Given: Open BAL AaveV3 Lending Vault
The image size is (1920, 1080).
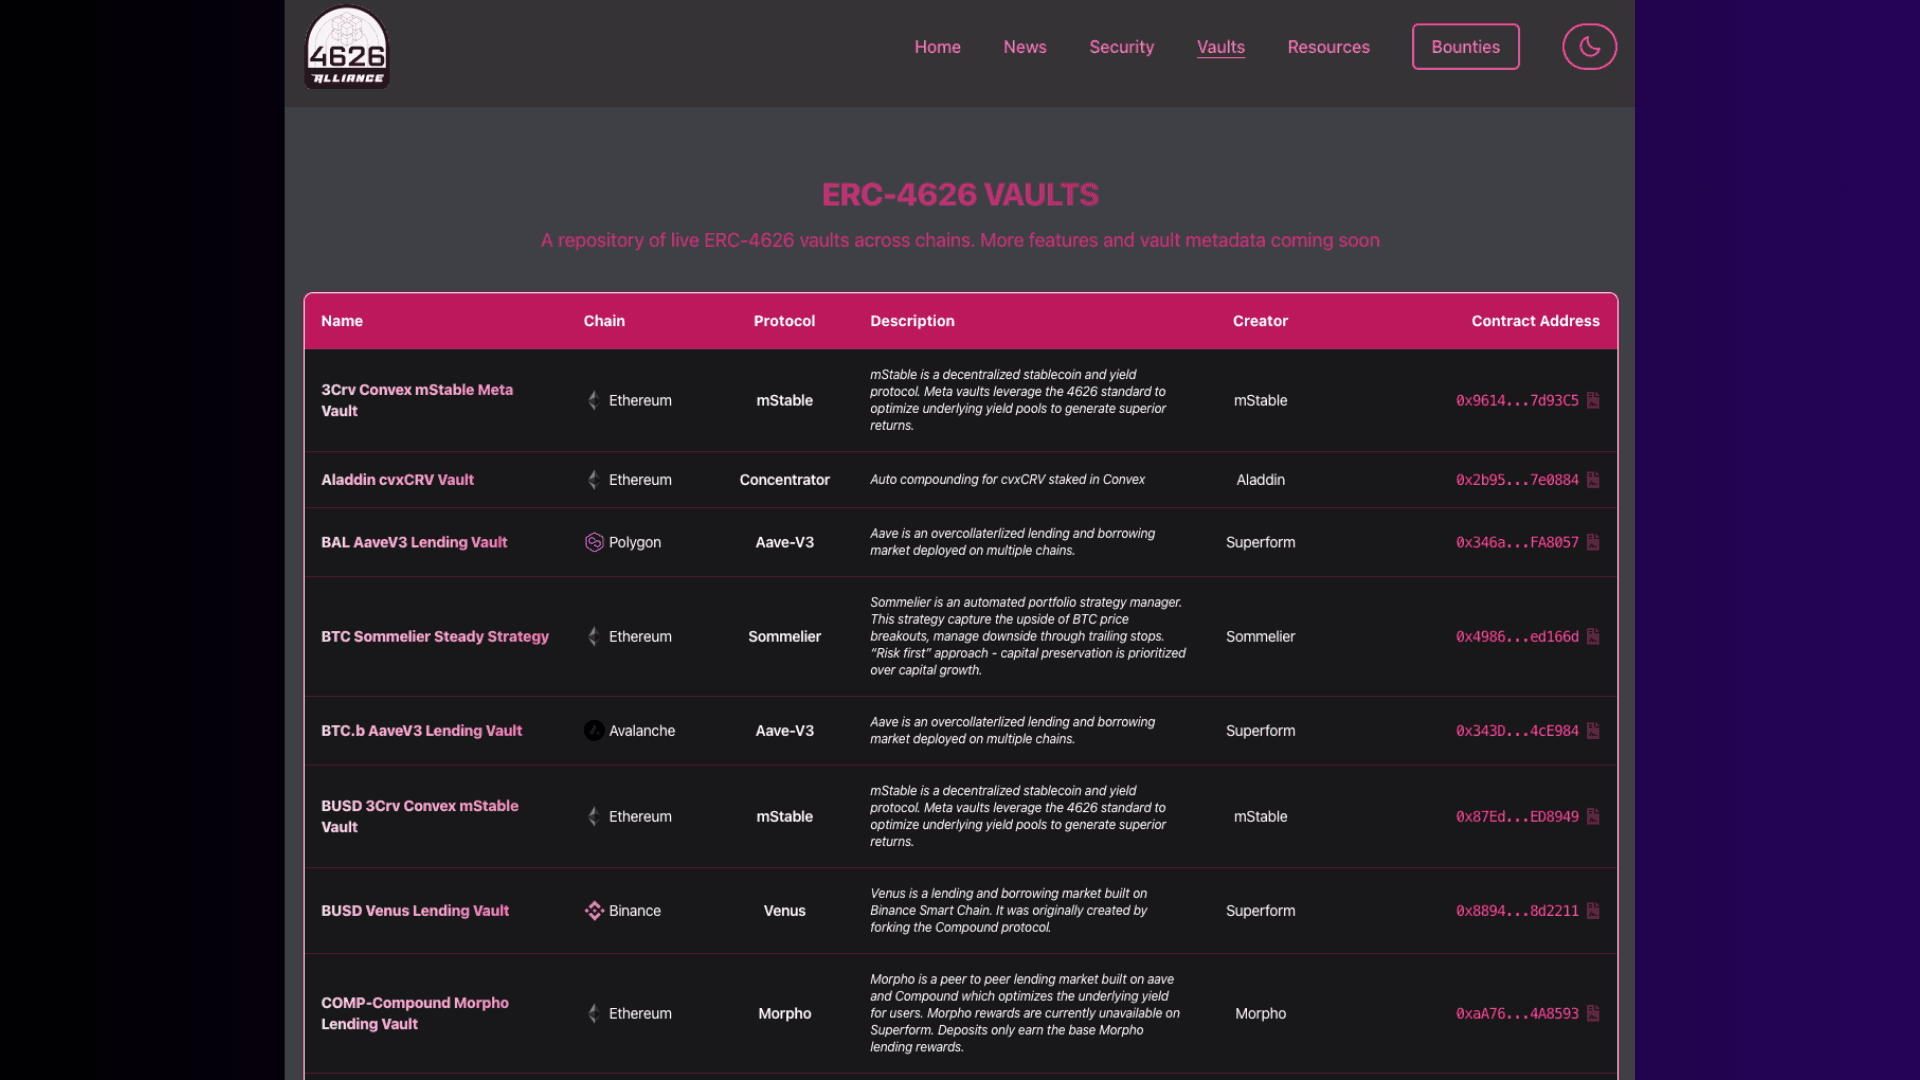Looking at the screenshot, I should tap(414, 542).
